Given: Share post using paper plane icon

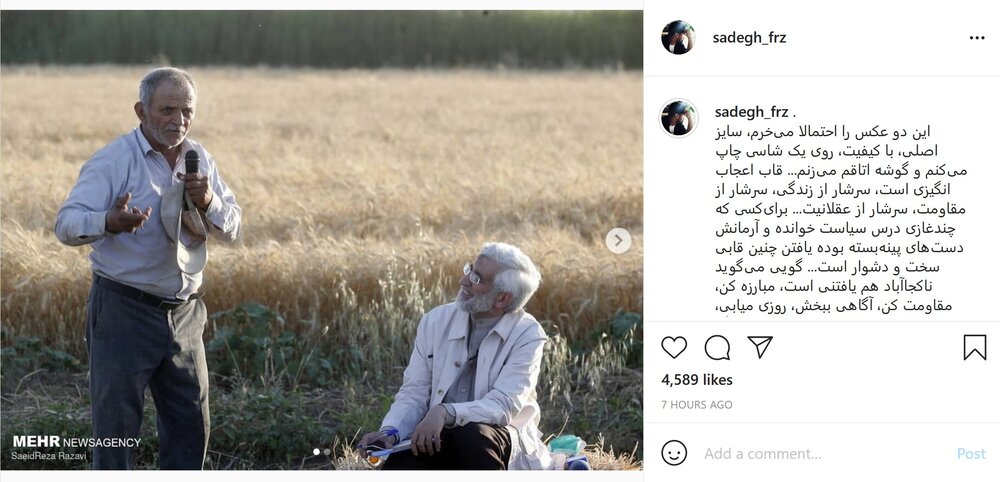Looking at the screenshot, I should point(760,347).
